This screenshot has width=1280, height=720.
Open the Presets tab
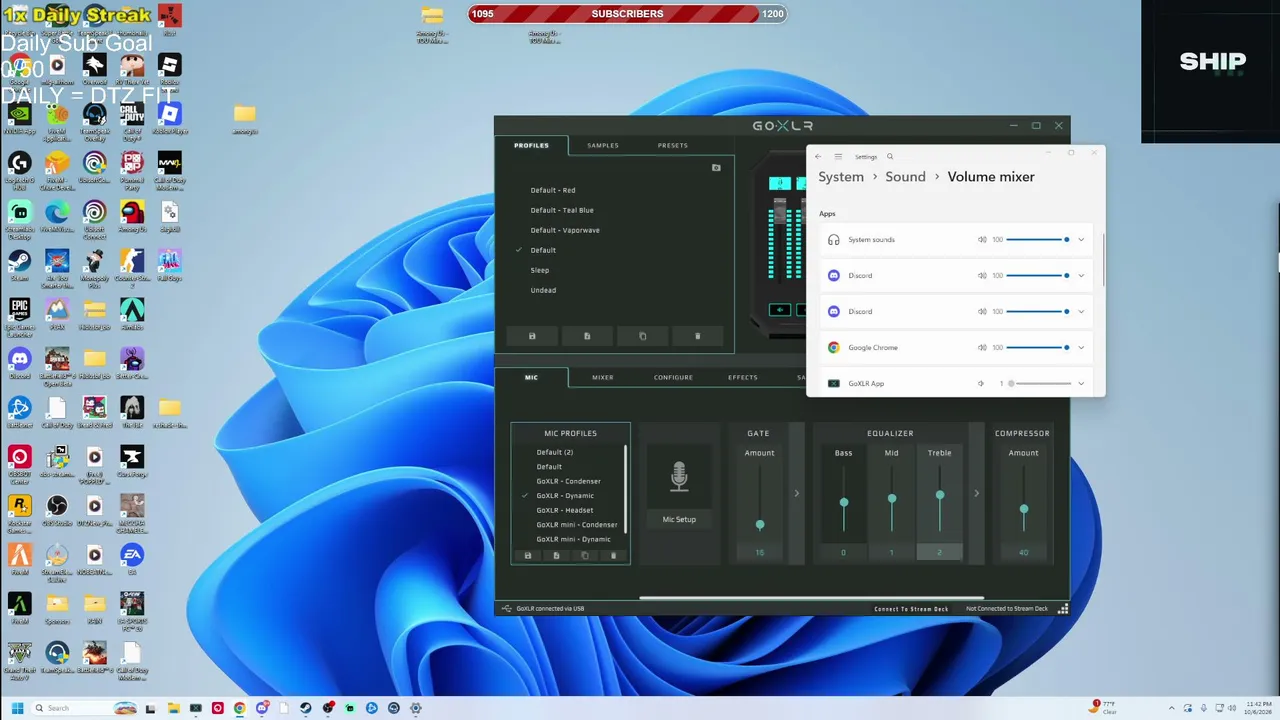673,146
